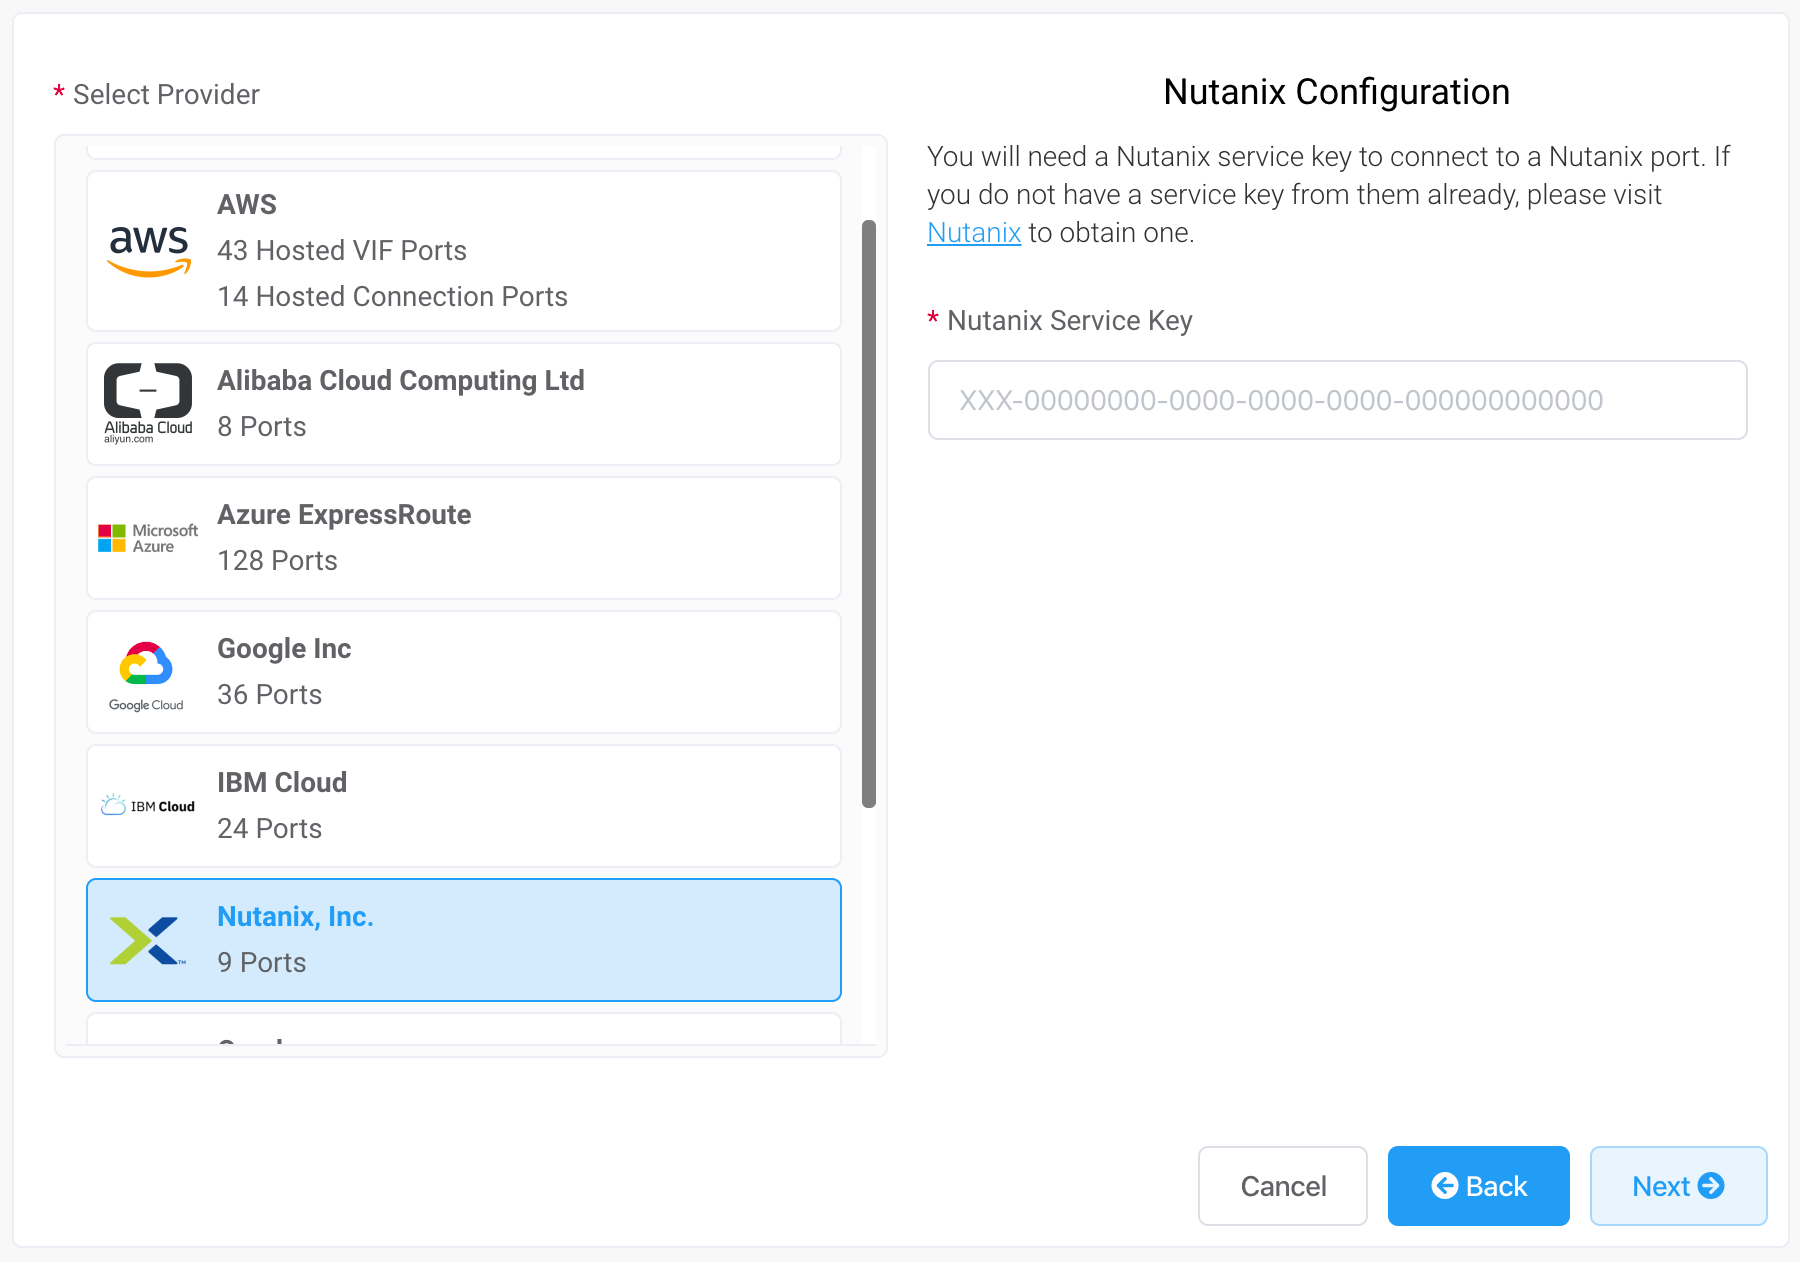Click the AWS logo icon

tap(149, 251)
